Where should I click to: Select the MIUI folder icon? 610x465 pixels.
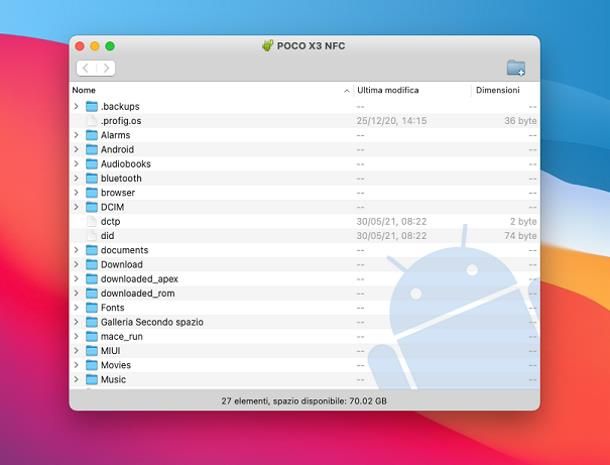pyautogui.click(x=91, y=351)
